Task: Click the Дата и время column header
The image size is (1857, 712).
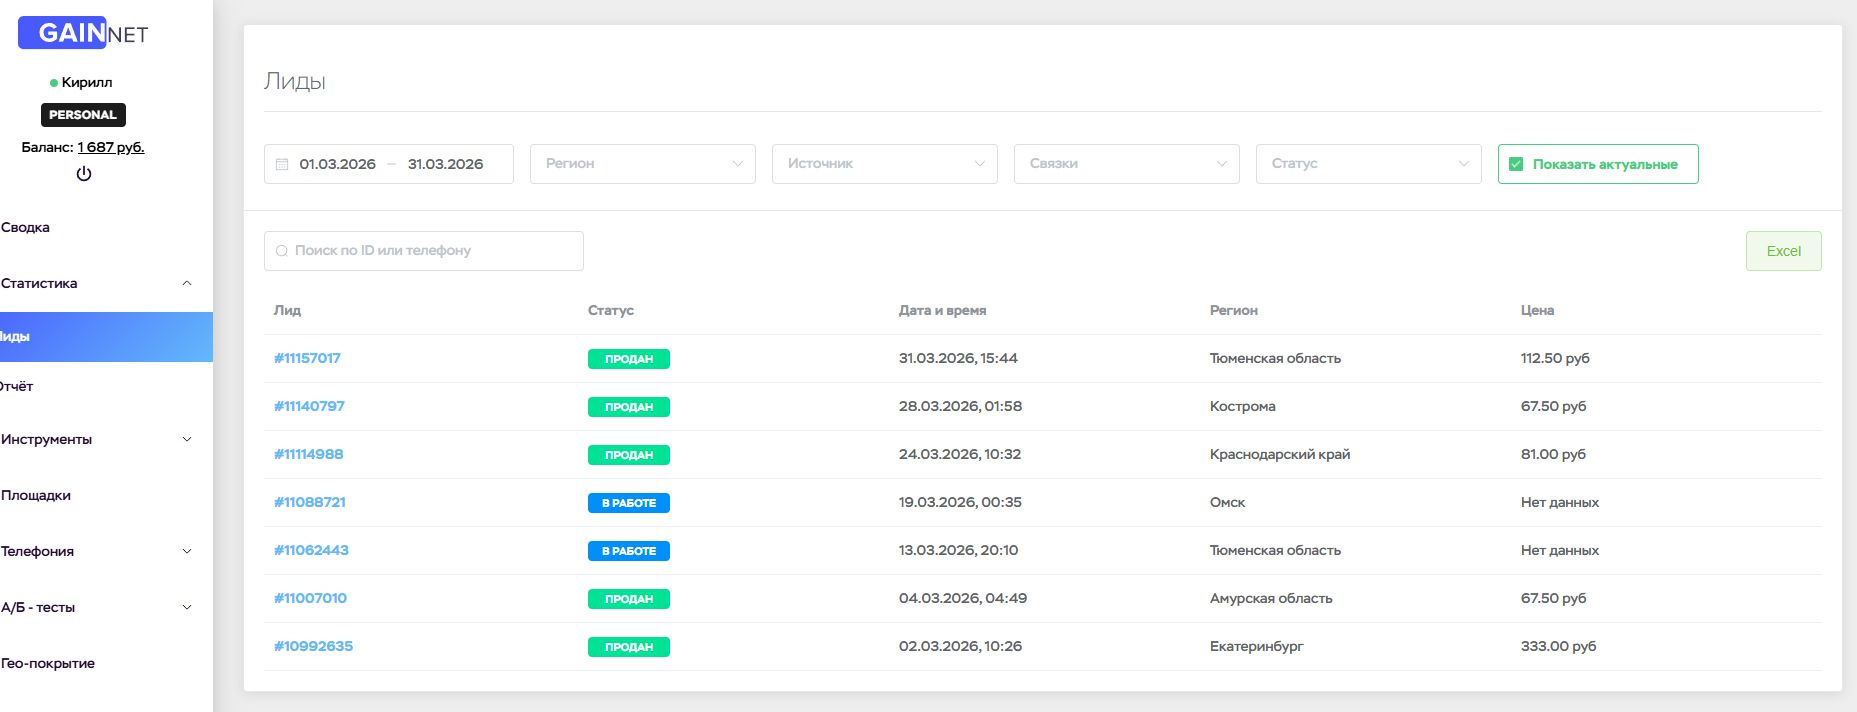Action: point(942,310)
